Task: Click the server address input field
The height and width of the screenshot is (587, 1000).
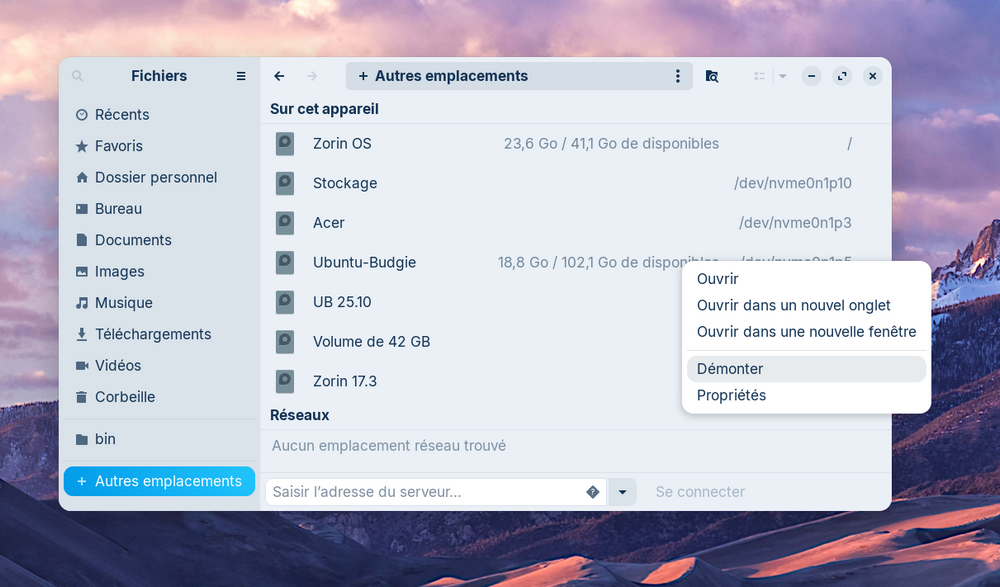Action: click(x=425, y=492)
